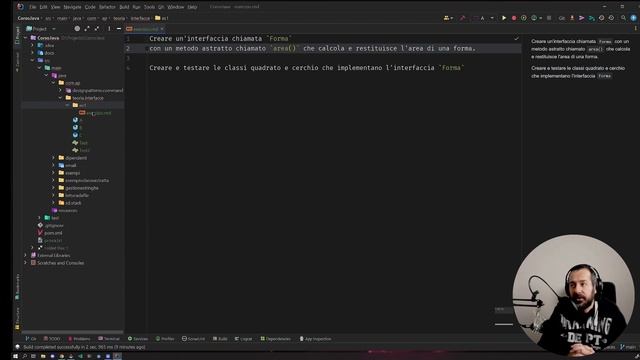
Task: Start the Debug session with the red bug icon
Action: (514, 18)
